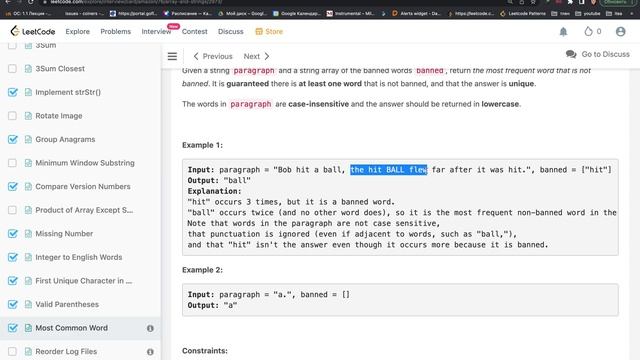Open the Reorder Log Files problem

(x=66, y=352)
